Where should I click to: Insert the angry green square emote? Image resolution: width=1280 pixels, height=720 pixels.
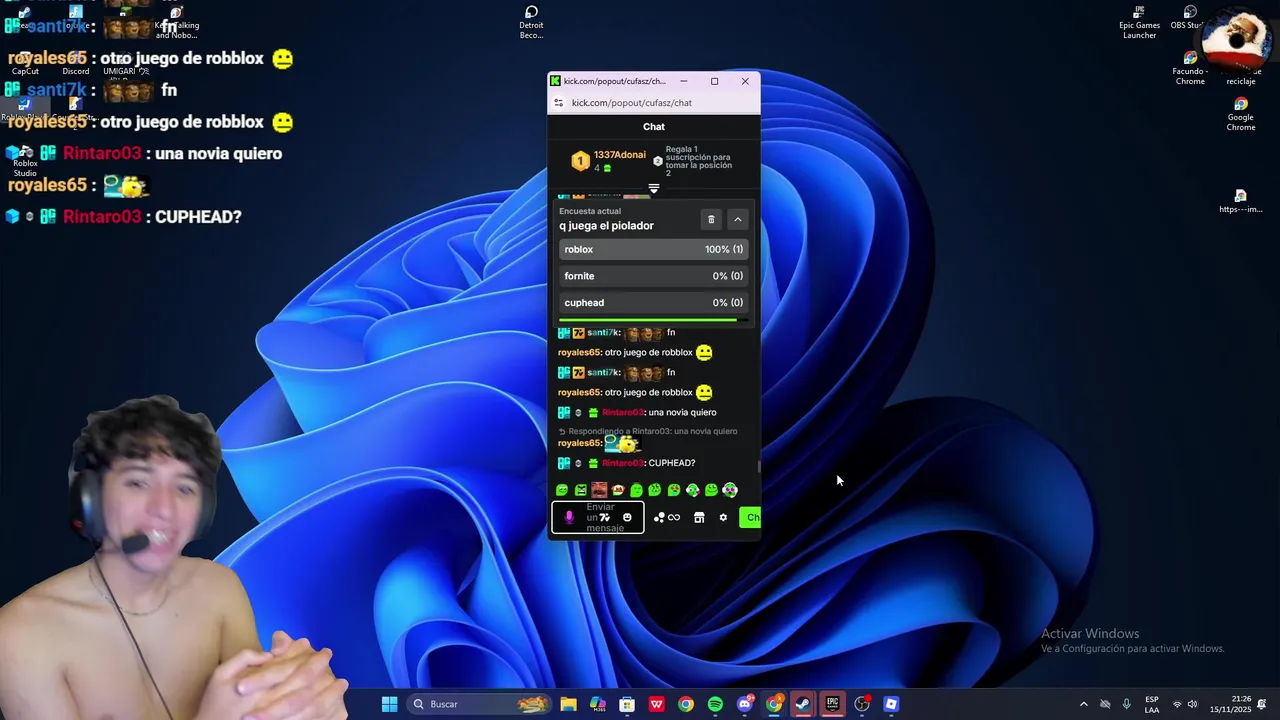tap(580, 490)
